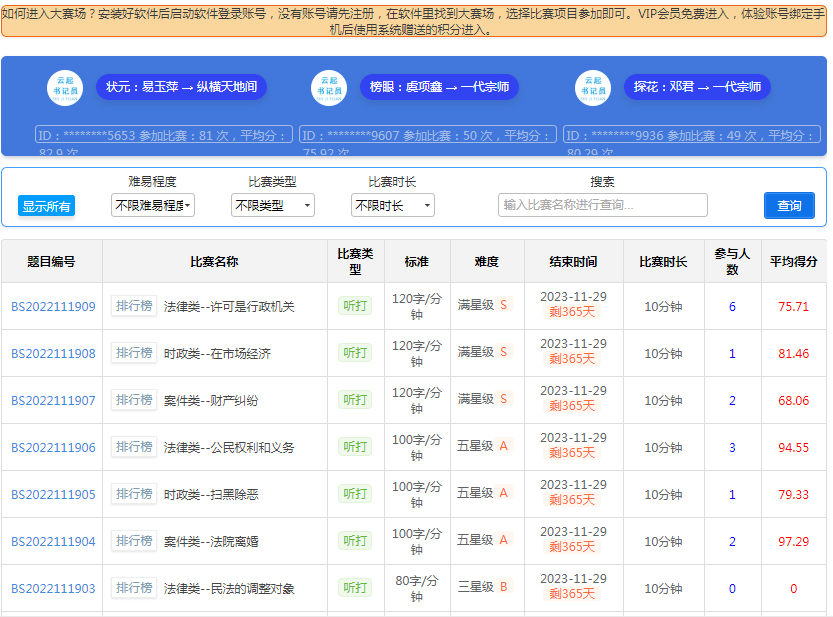Click the 显示所有 button
The width and height of the screenshot is (833, 617).
pos(46,206)
